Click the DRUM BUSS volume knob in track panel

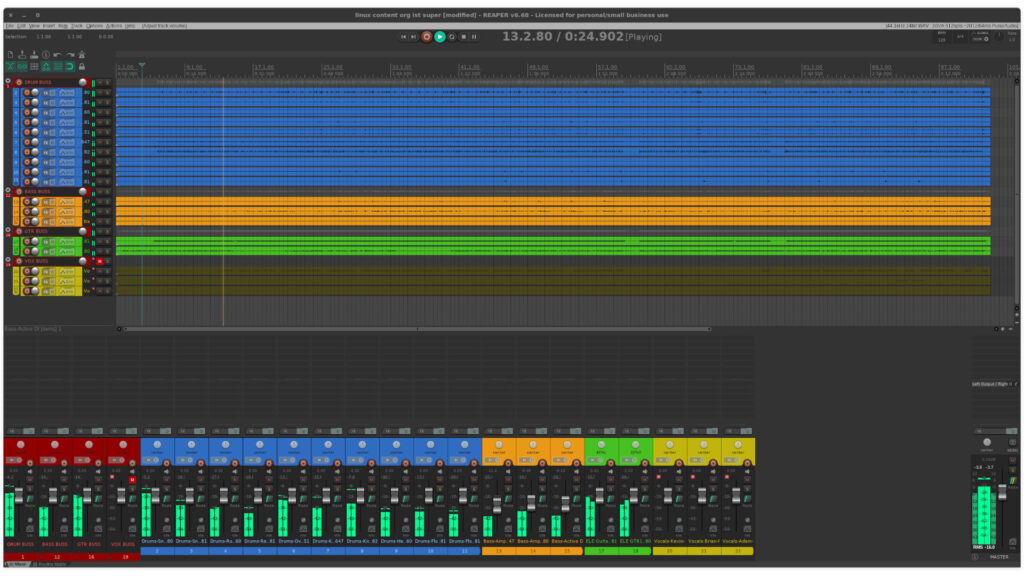pyautogui.click(x=82, y=82)
